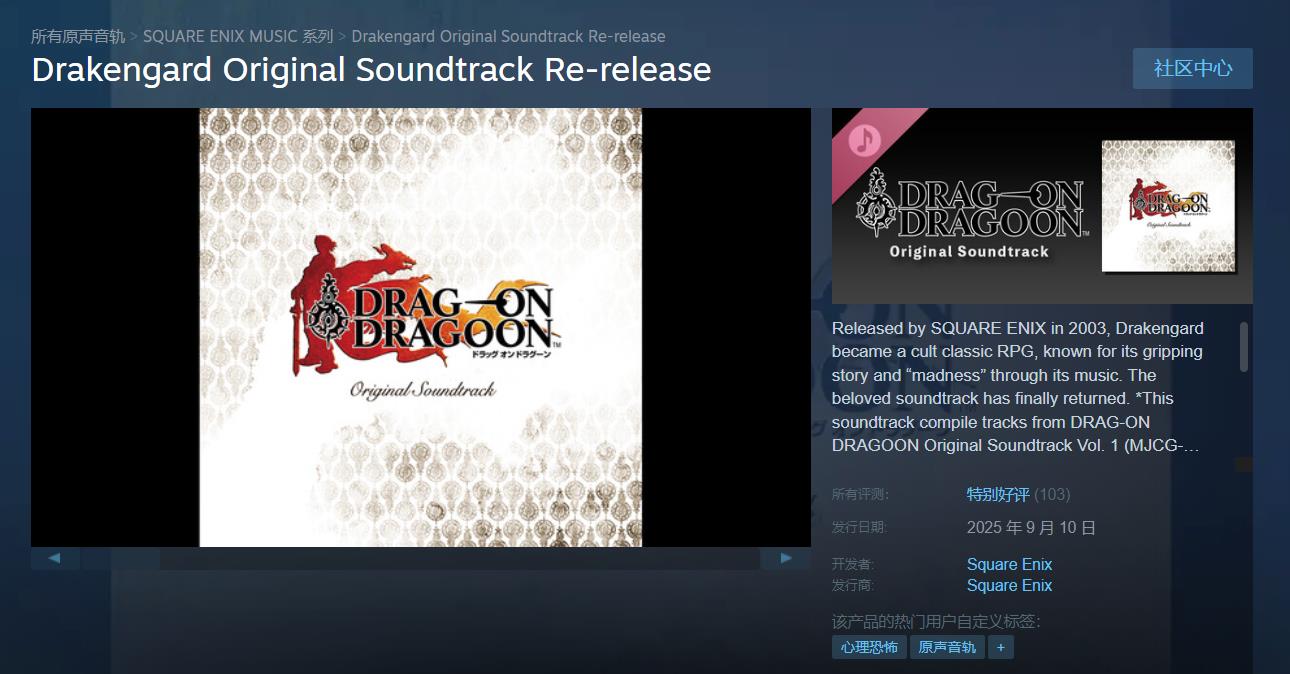View developer Square Enix's page
The image size is (1290, 674).
(x=1009, y=564)
